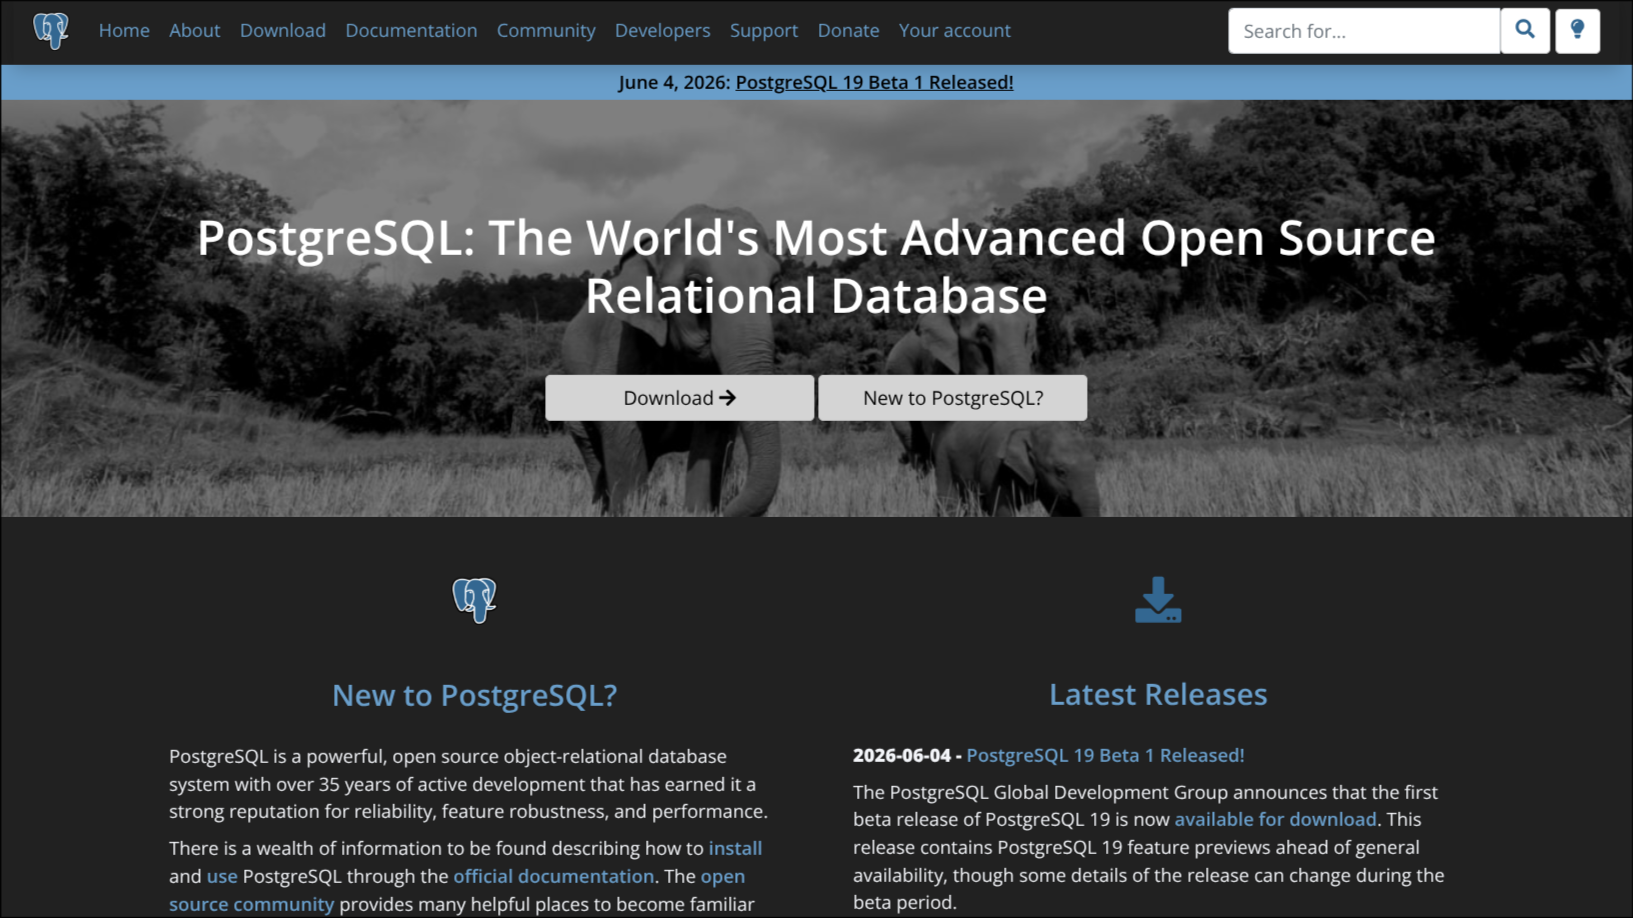Click the New to PostgreSQL? hero button
1633x918 pixels.
click(953, 398)
